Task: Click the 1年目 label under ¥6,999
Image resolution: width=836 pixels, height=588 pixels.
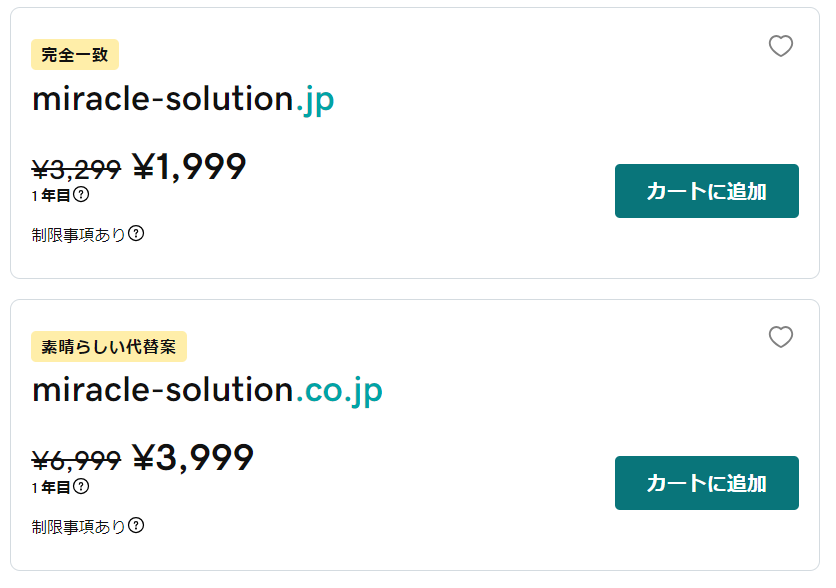Action: click(x=51, y=487)
